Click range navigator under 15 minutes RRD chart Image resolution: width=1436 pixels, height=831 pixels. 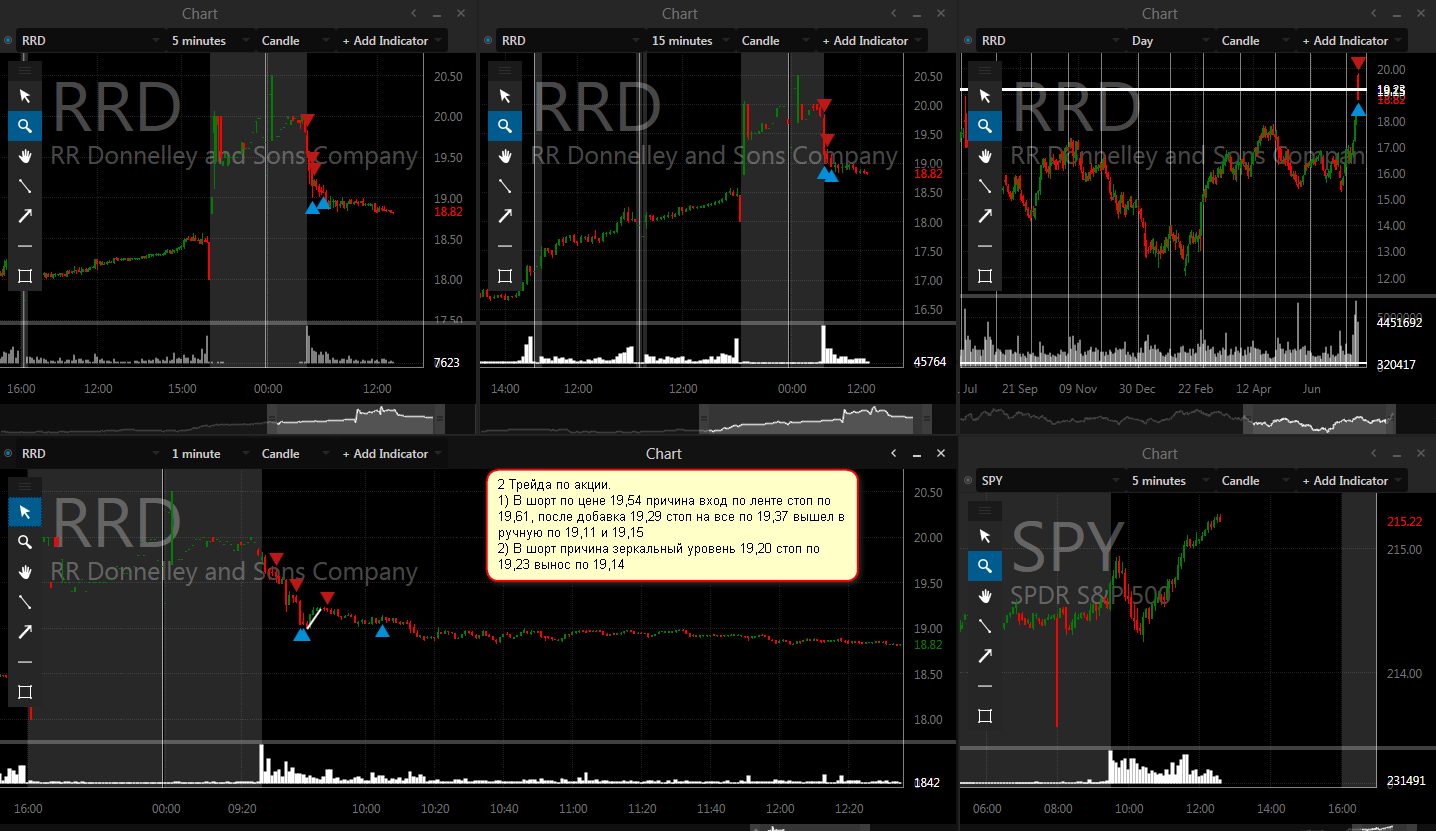tap(814, 418)
